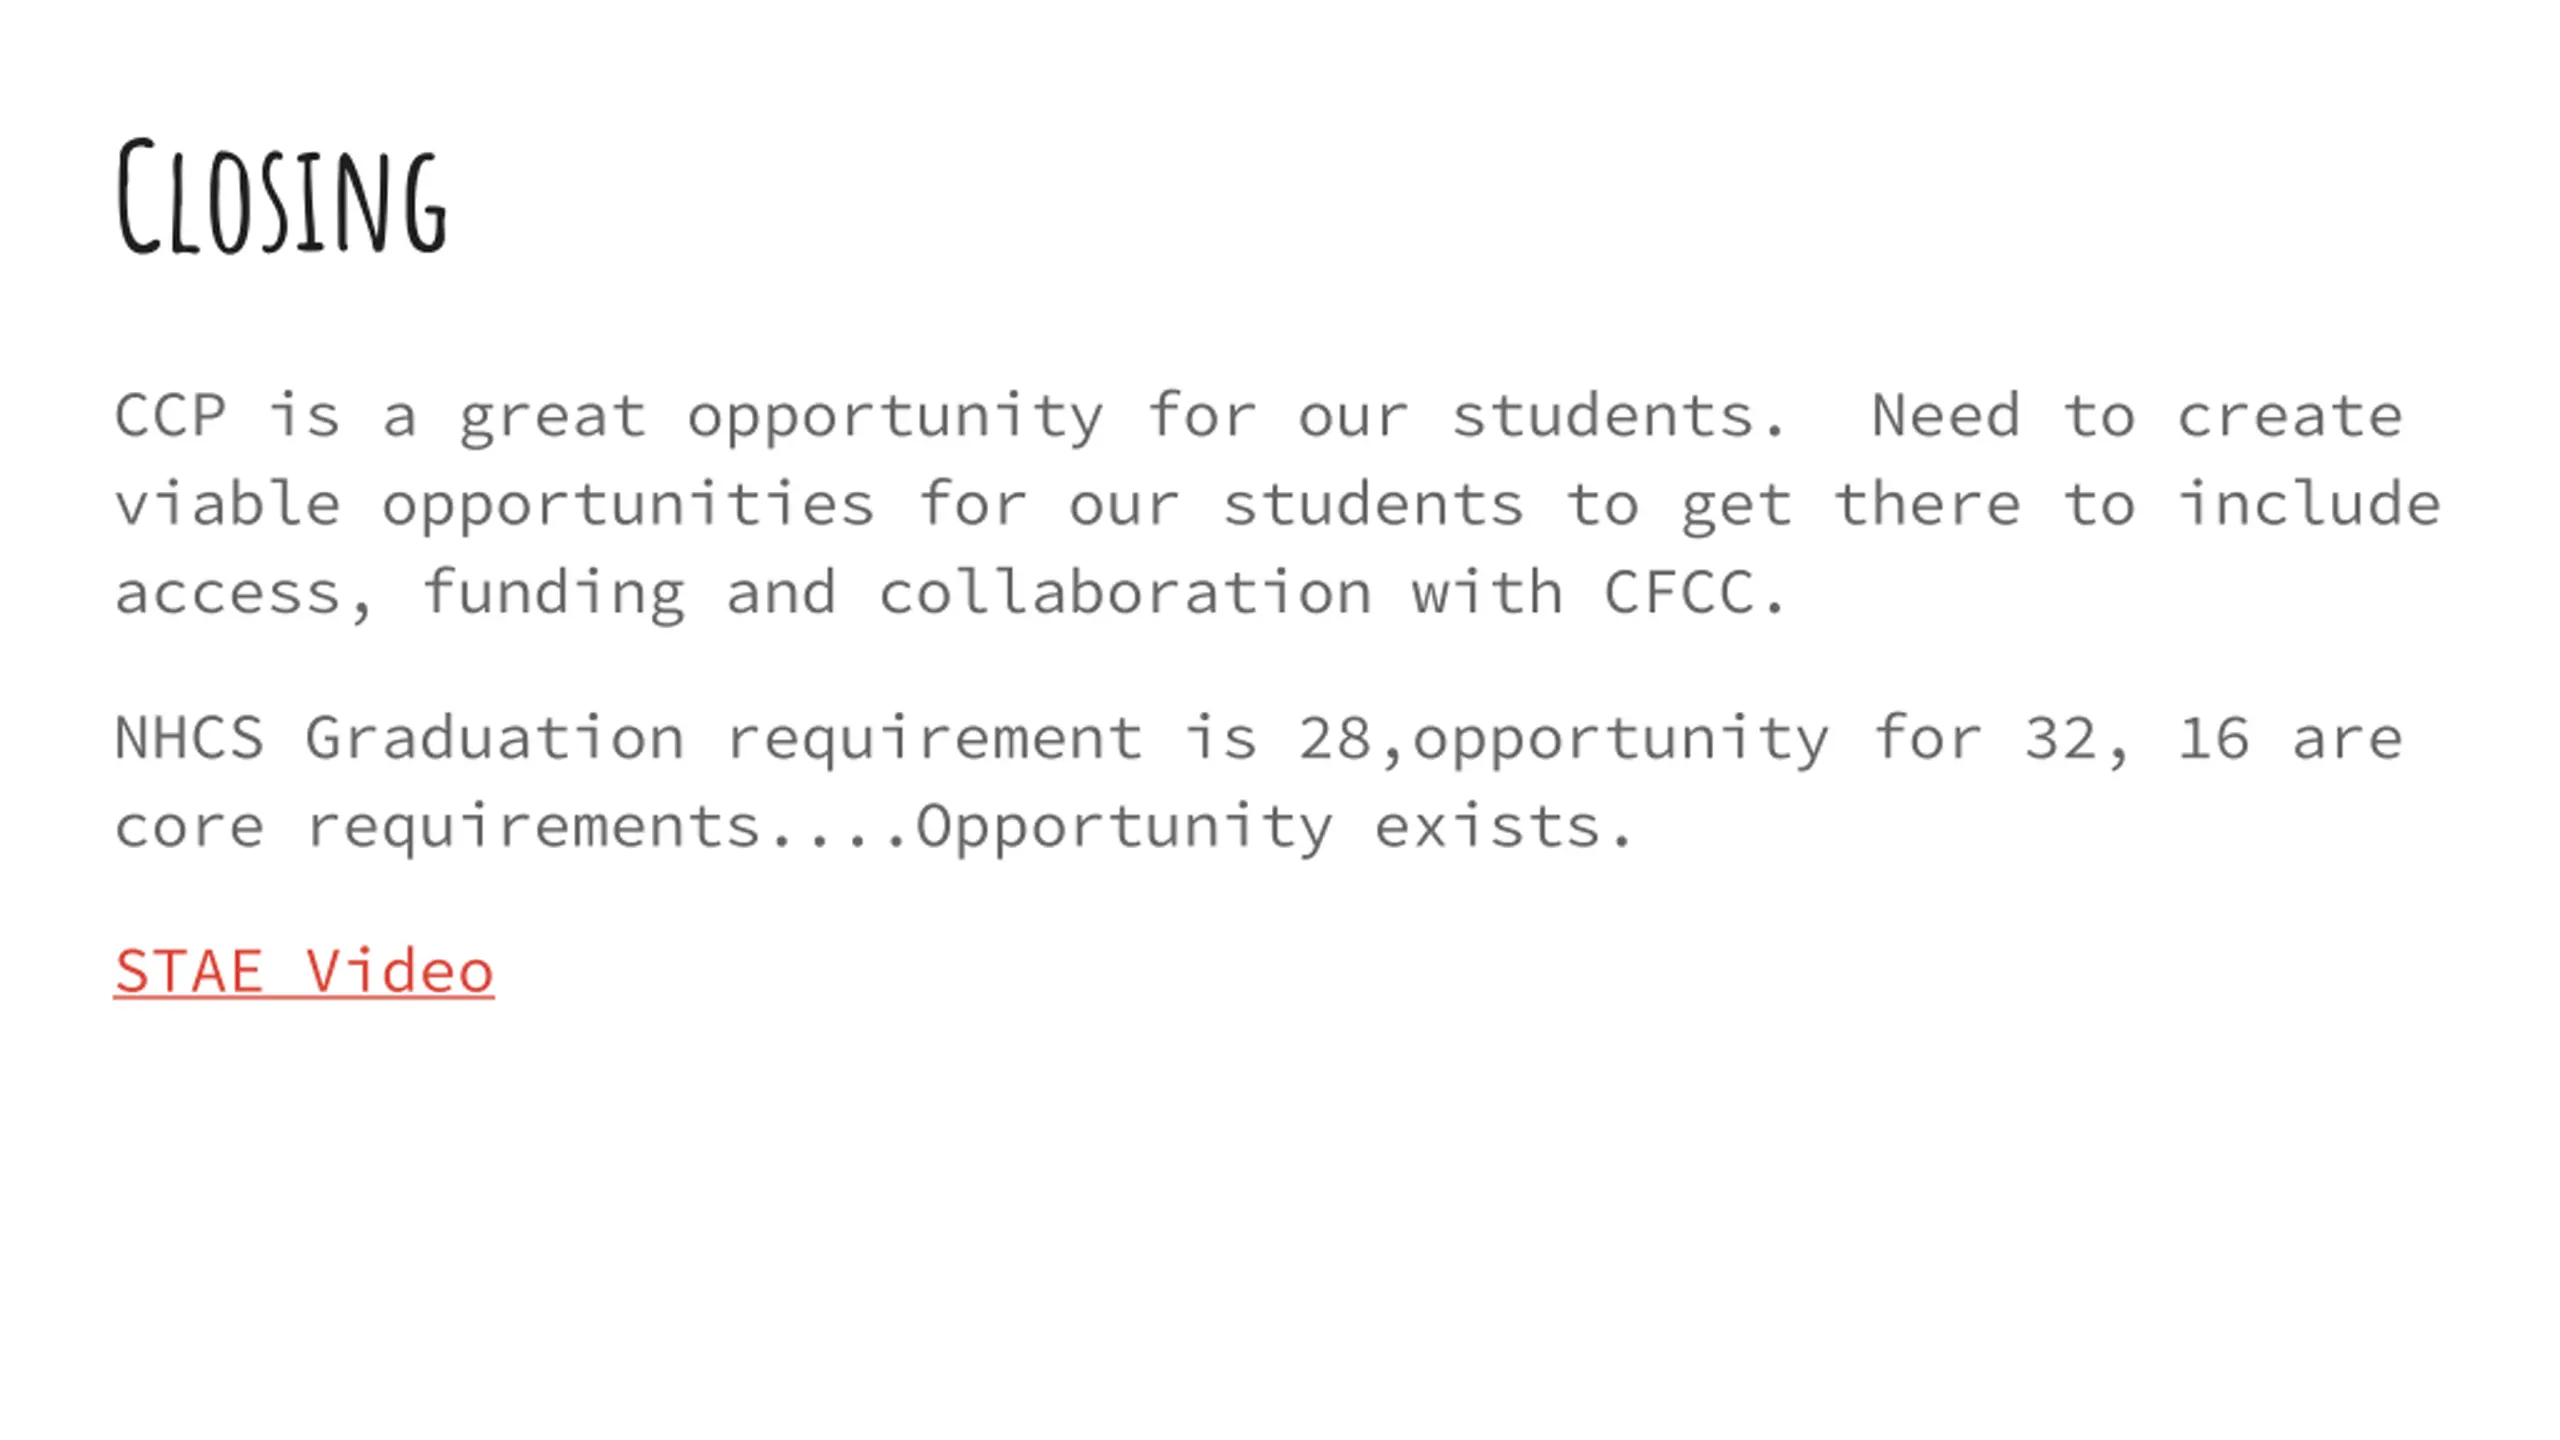2560x1440 pixels.
Task: Click CCP at the paragraph start
Action: click(171, 415)
